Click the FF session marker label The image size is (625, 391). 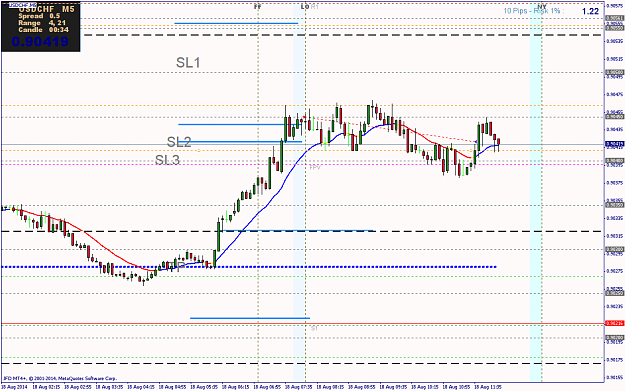pos(257,7)
